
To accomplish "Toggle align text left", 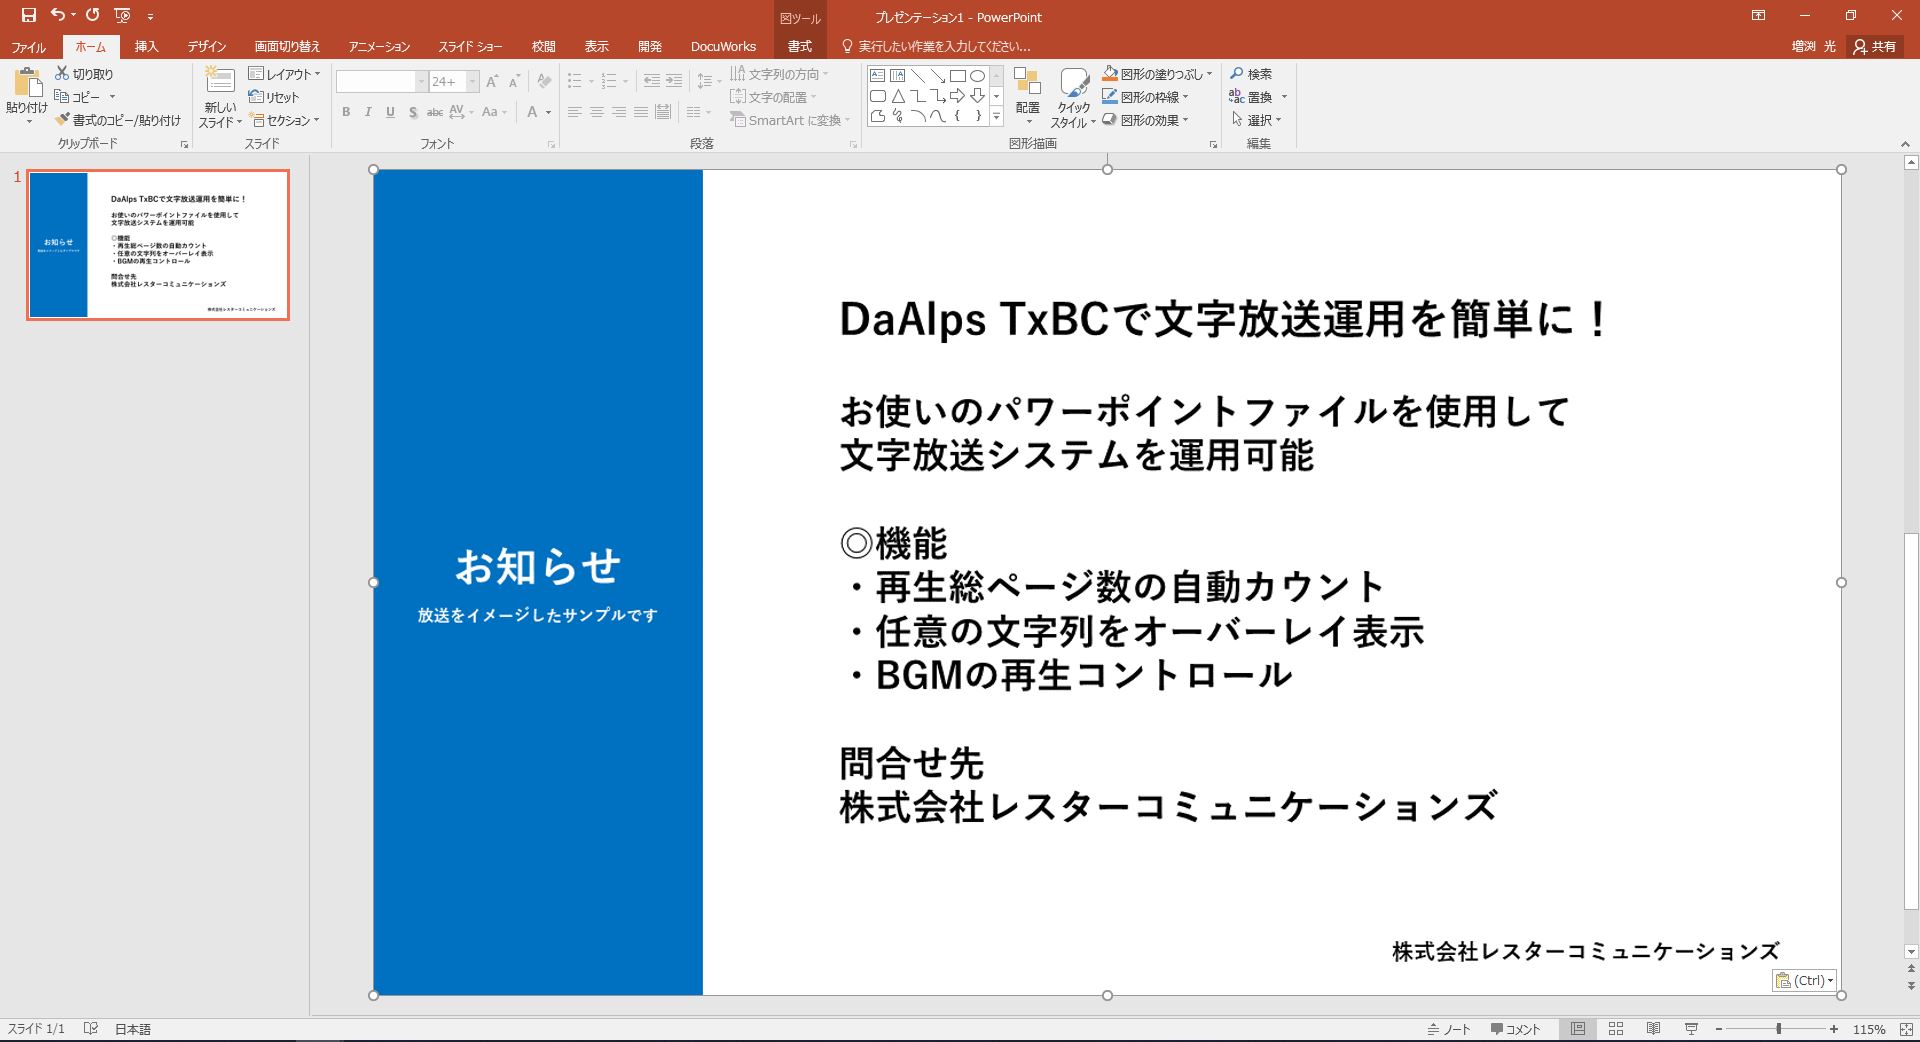I will [574, 112].
